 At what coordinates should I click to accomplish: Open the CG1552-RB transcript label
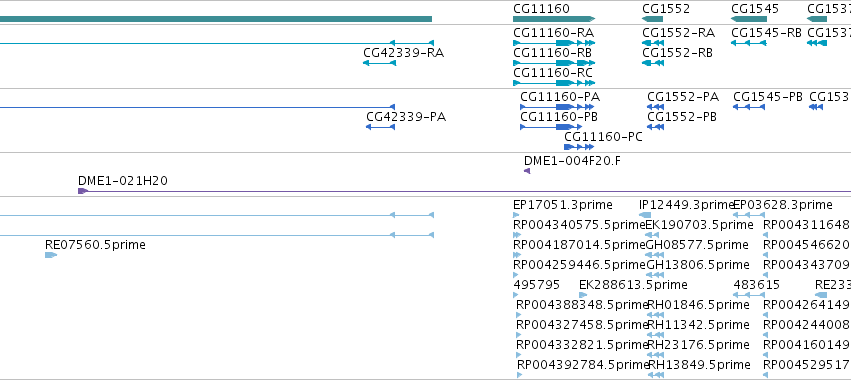coord(677,53)
